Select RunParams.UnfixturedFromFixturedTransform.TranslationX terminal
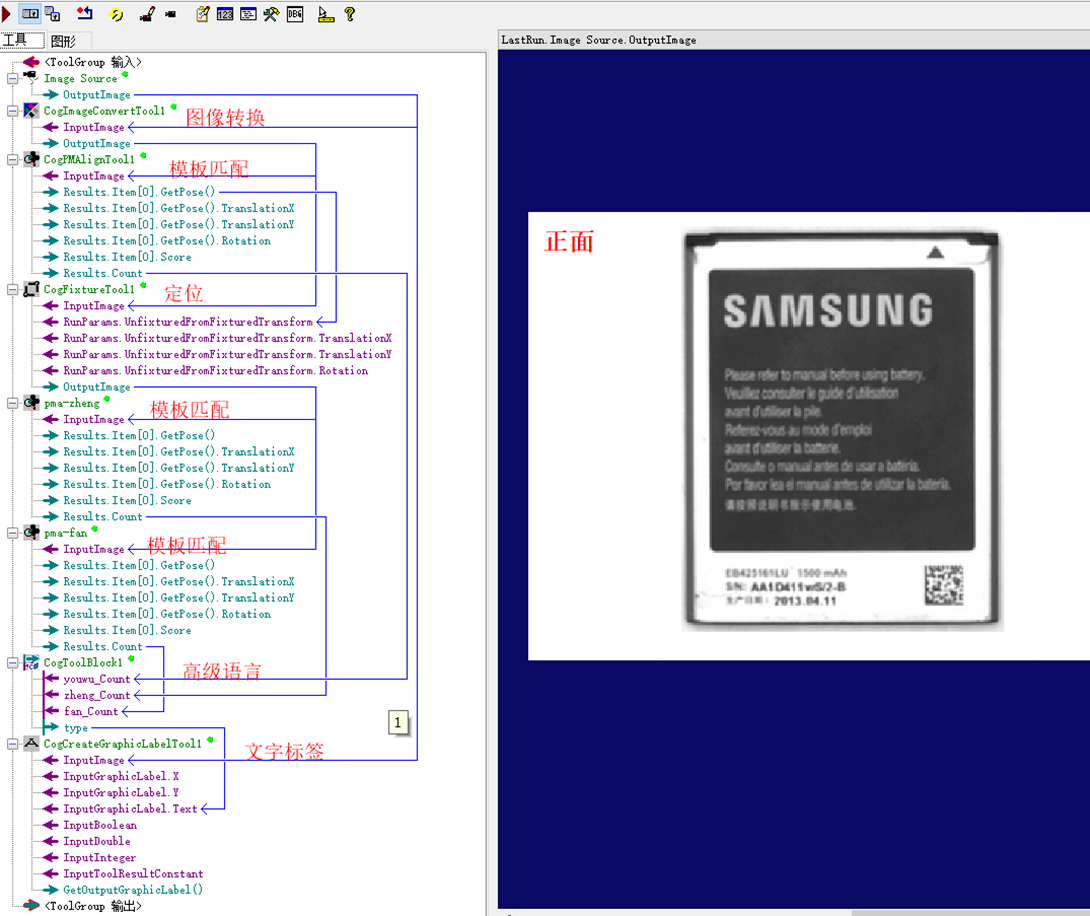1090x916 pixels. pos(227,338)
